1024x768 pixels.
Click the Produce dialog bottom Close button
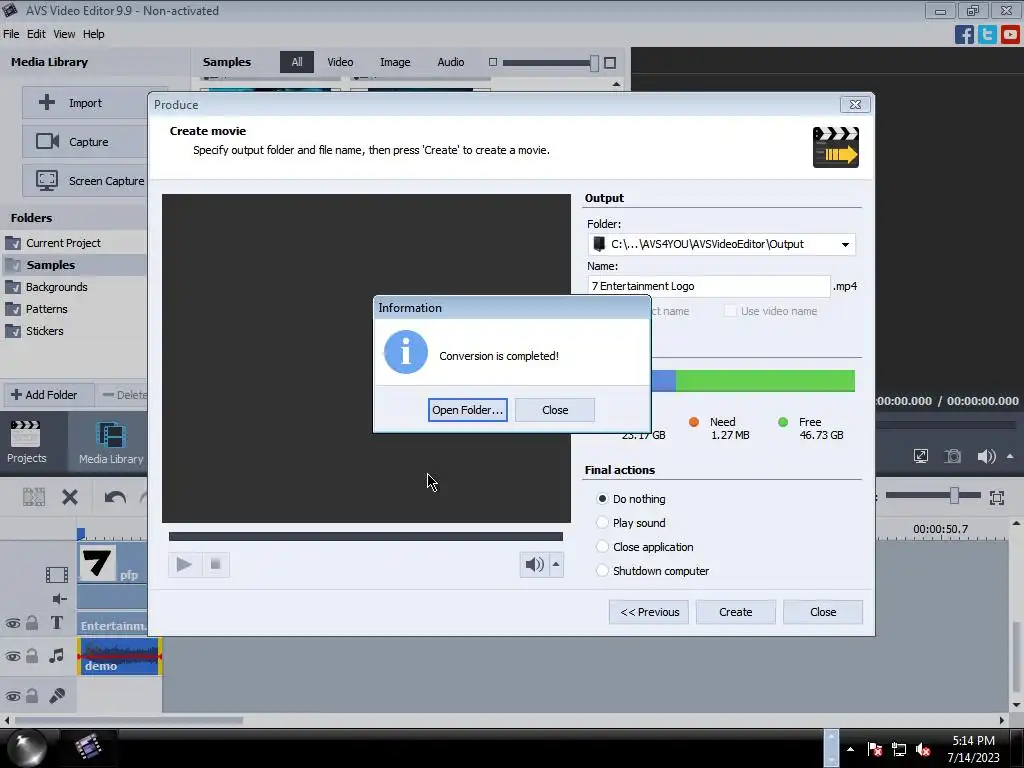823,612
